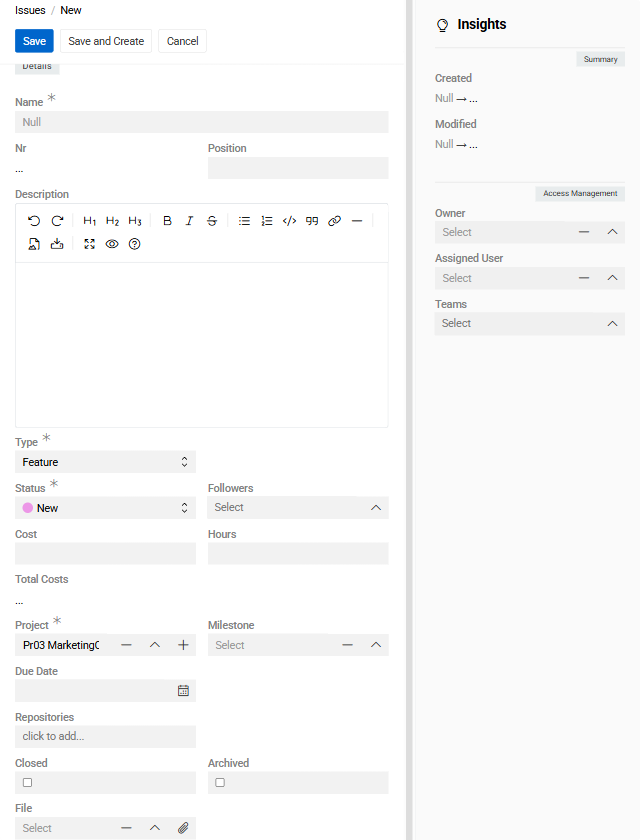Viewport: 640px width, 840px height.
Task: Redo edit in Description editor
Action: pyautogui.click(x=57, y=221)
